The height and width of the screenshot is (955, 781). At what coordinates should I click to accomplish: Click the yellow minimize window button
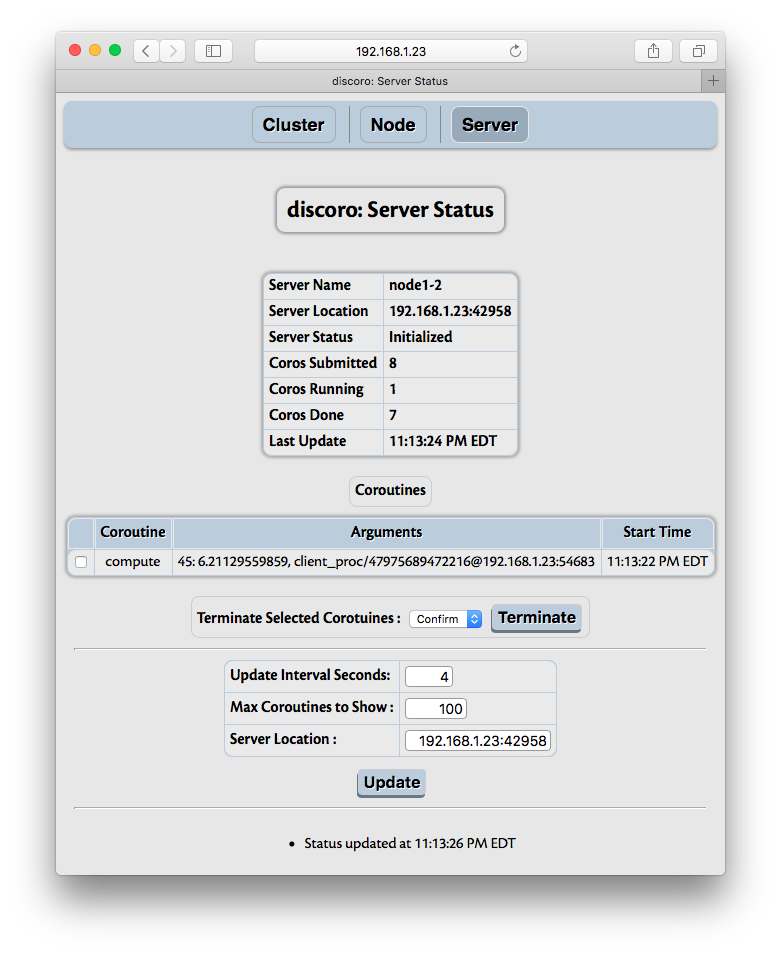coord(95,51)
